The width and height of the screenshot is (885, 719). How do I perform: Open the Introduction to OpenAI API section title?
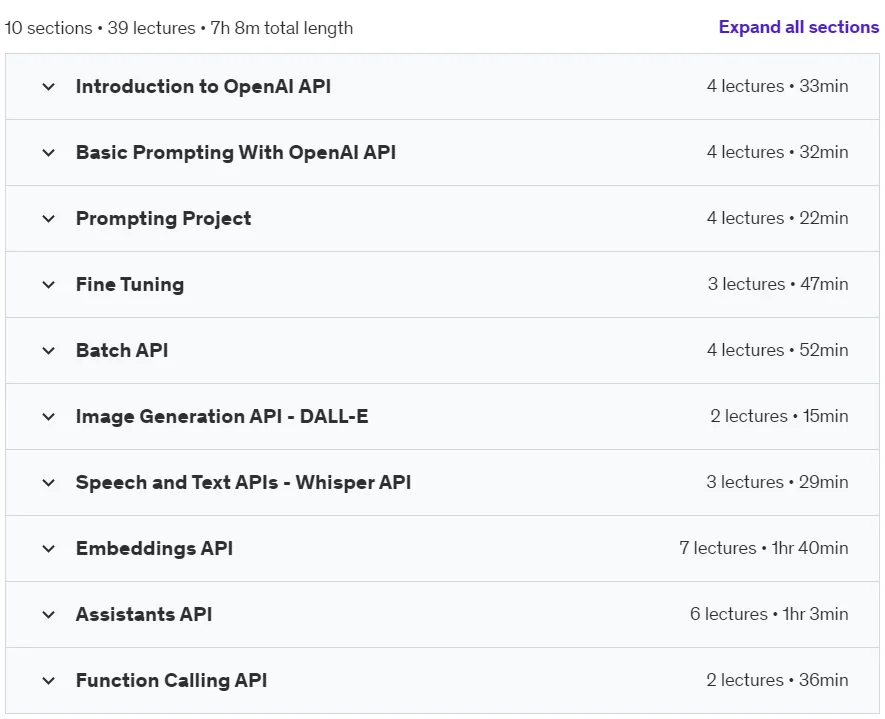(x=203, y=86)
